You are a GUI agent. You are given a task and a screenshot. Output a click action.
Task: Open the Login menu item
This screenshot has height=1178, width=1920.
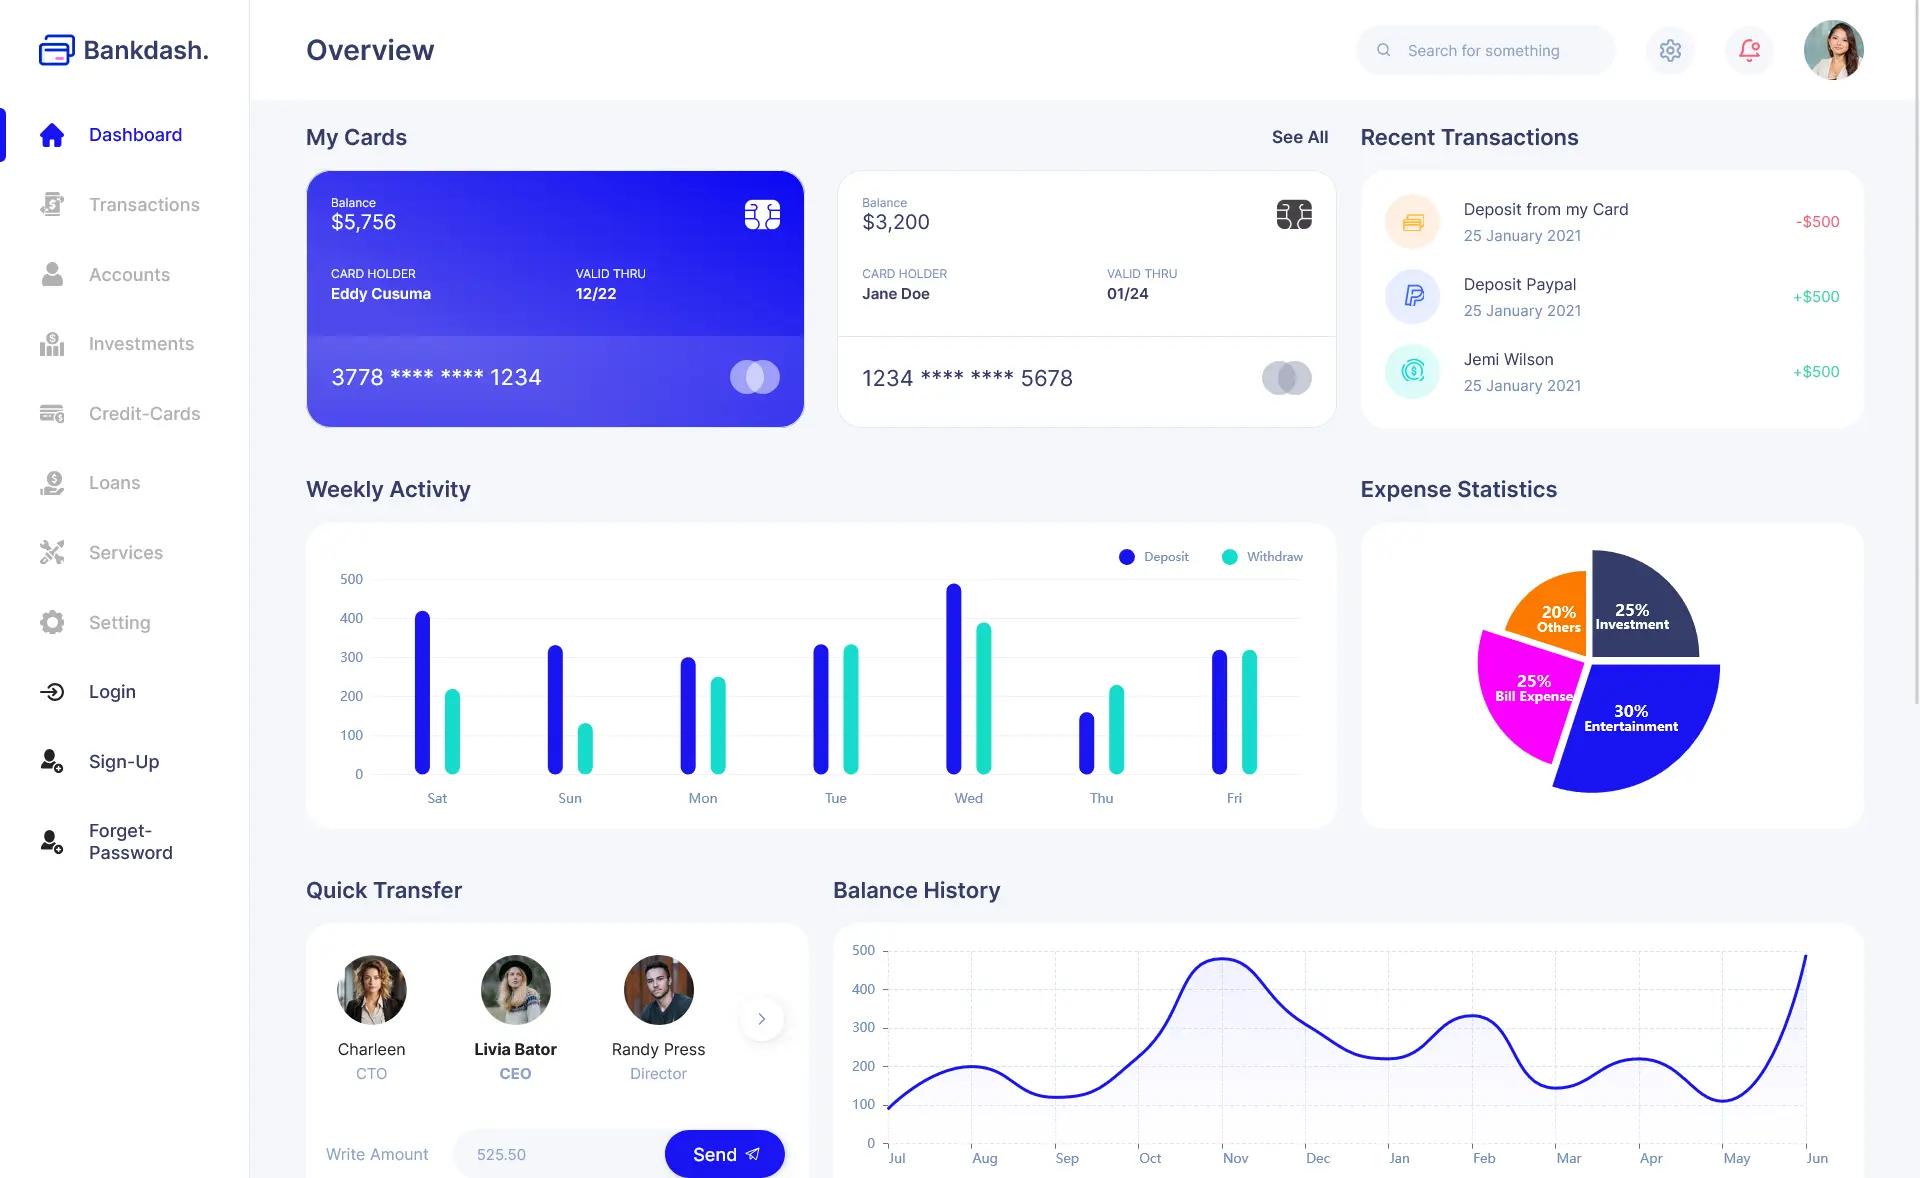click(x=111, y=693)
